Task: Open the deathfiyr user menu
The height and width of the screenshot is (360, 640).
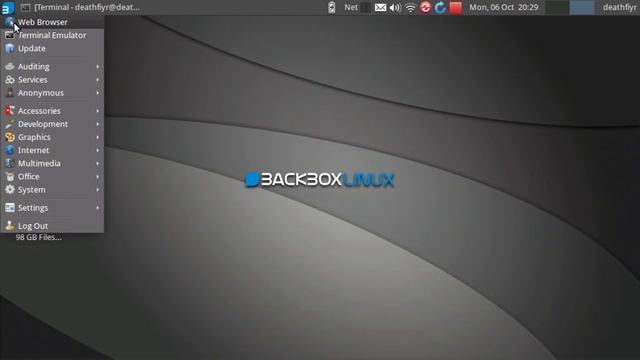Action: tap(619, 7)
